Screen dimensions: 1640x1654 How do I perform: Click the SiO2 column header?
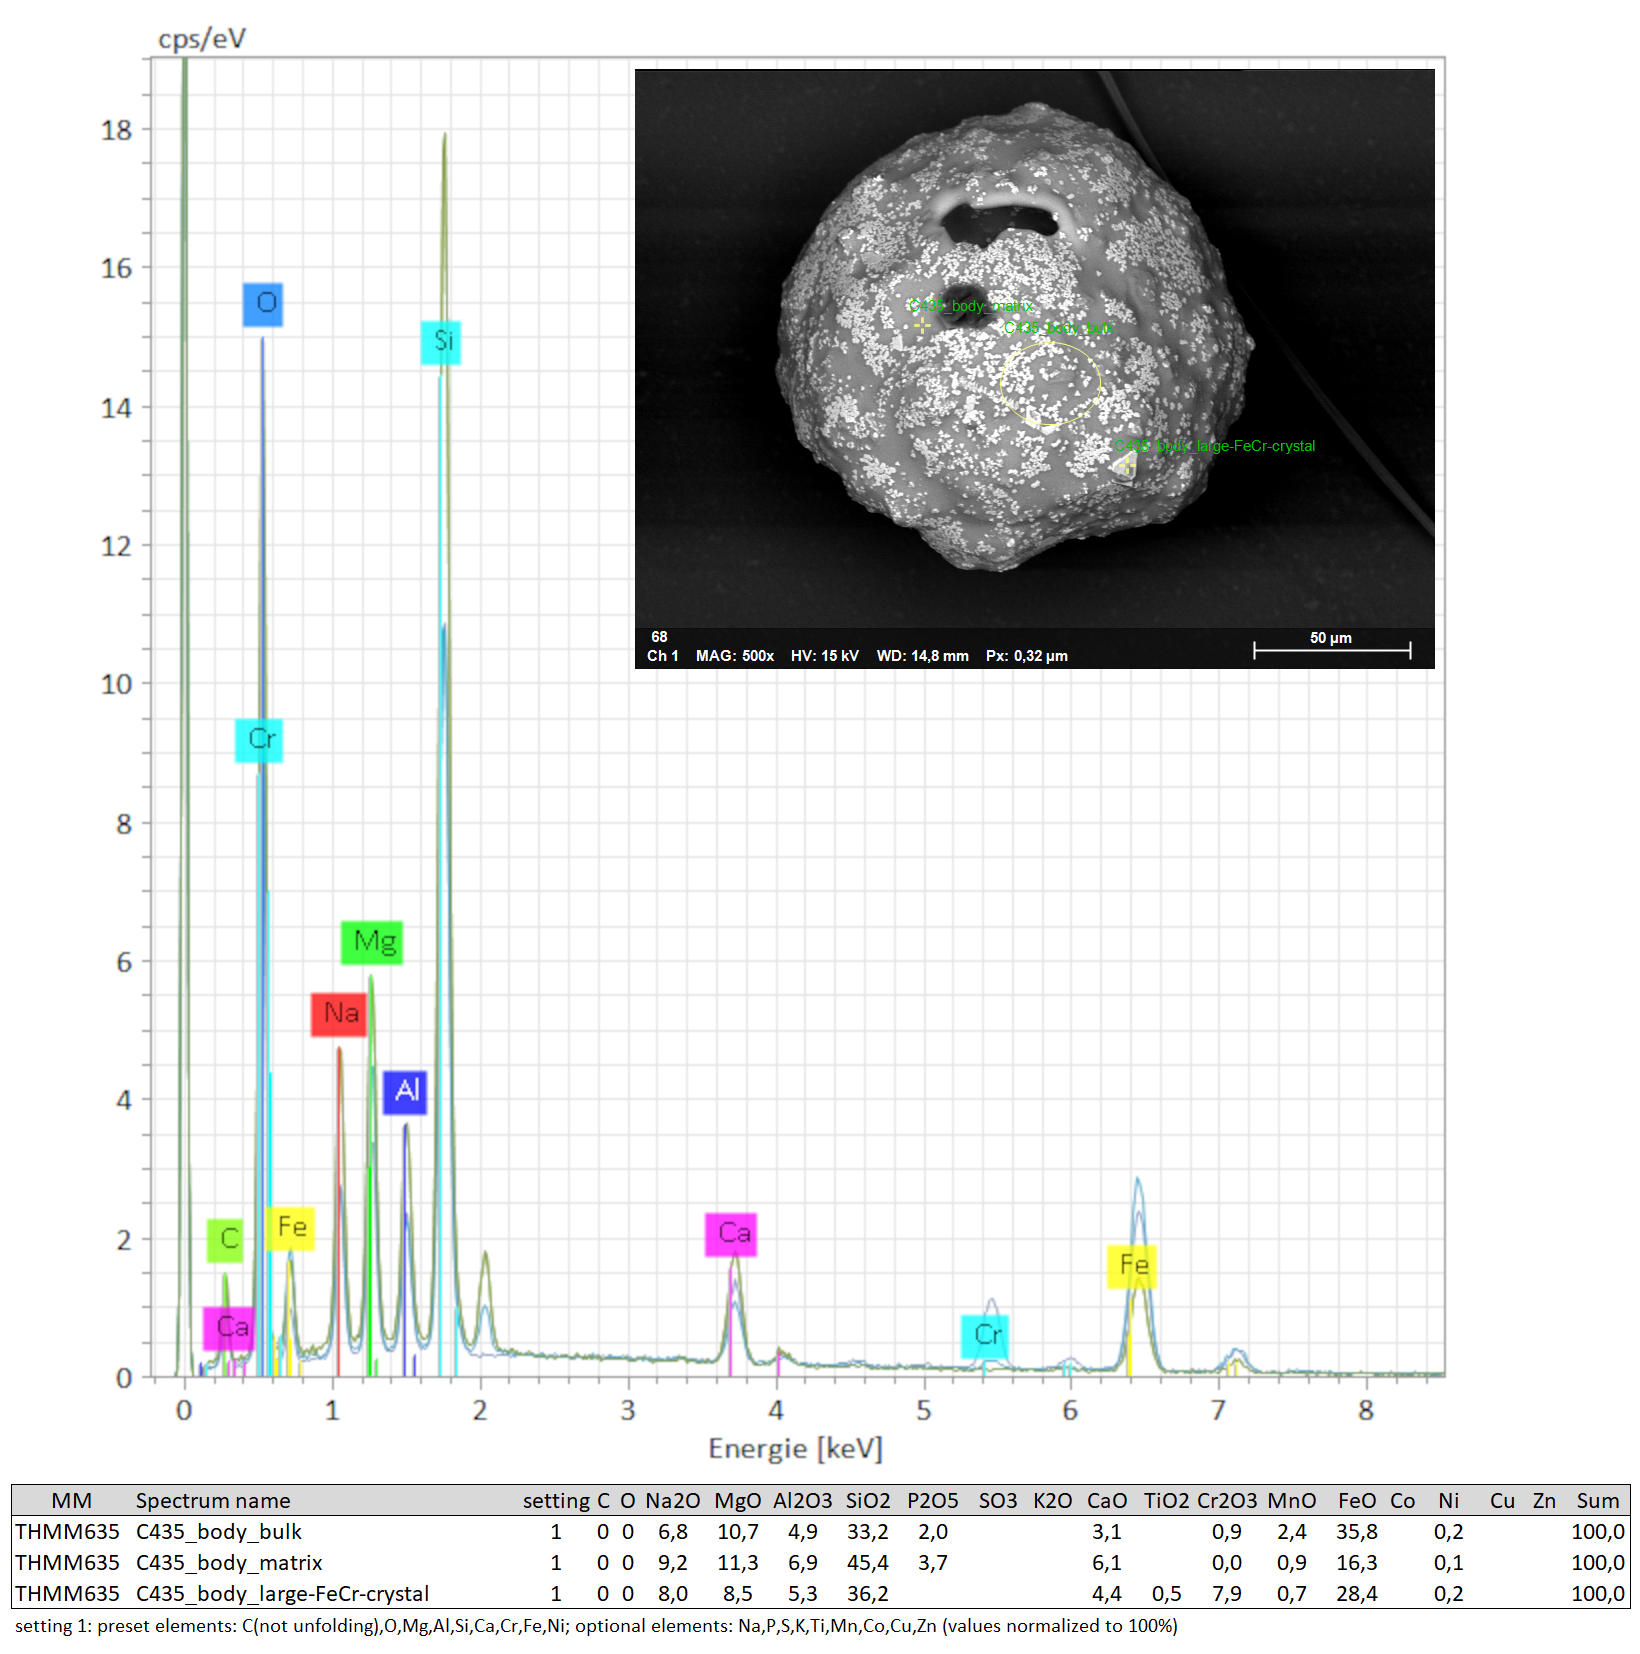click(867, 1501)
